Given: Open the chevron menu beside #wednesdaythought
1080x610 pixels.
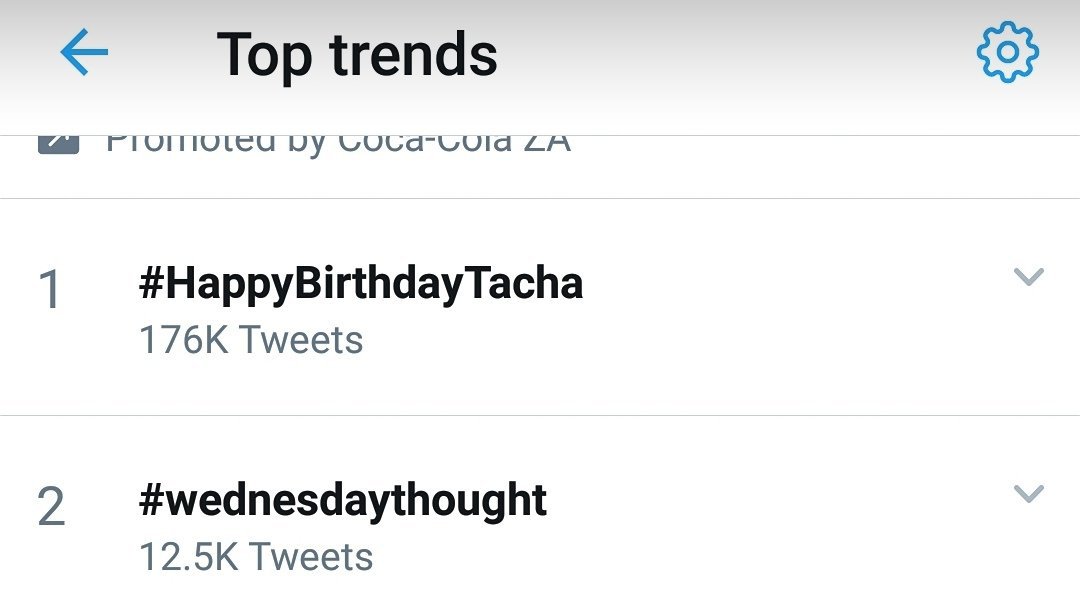Looking at the screenshot, I should (x=1028, y=494).
